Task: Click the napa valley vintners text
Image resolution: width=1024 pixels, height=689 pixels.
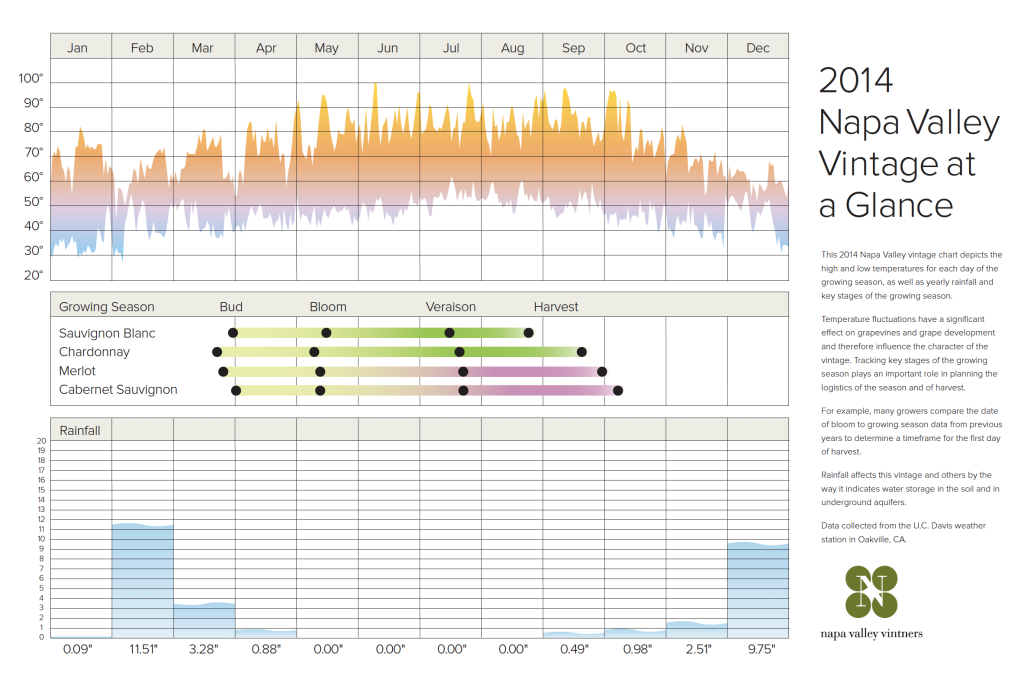Action: coord(871,633)
